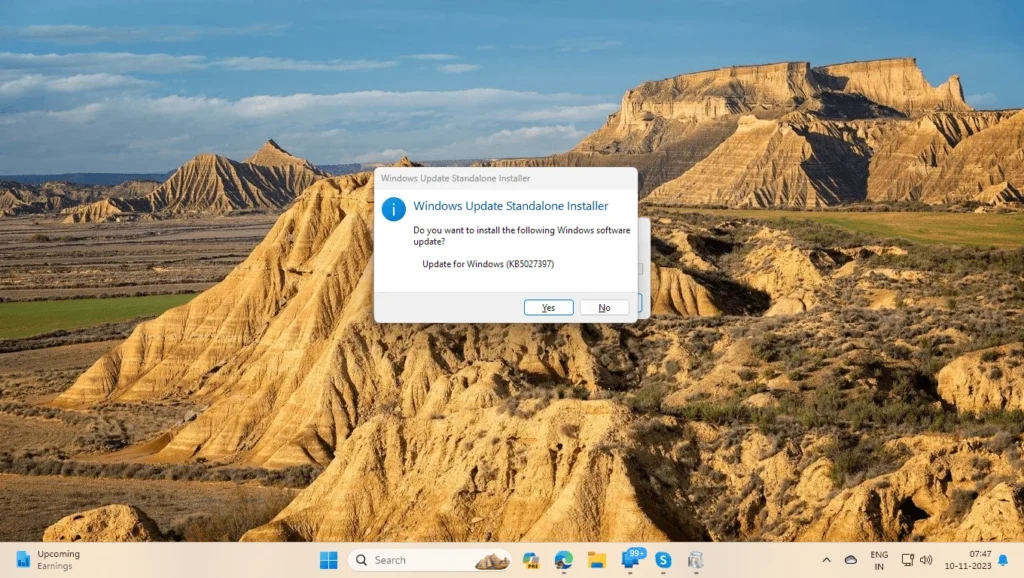The width and height of the screenshot is (1024, 578).
Task: Click the dialog title bar text
Action: [455, 178]
